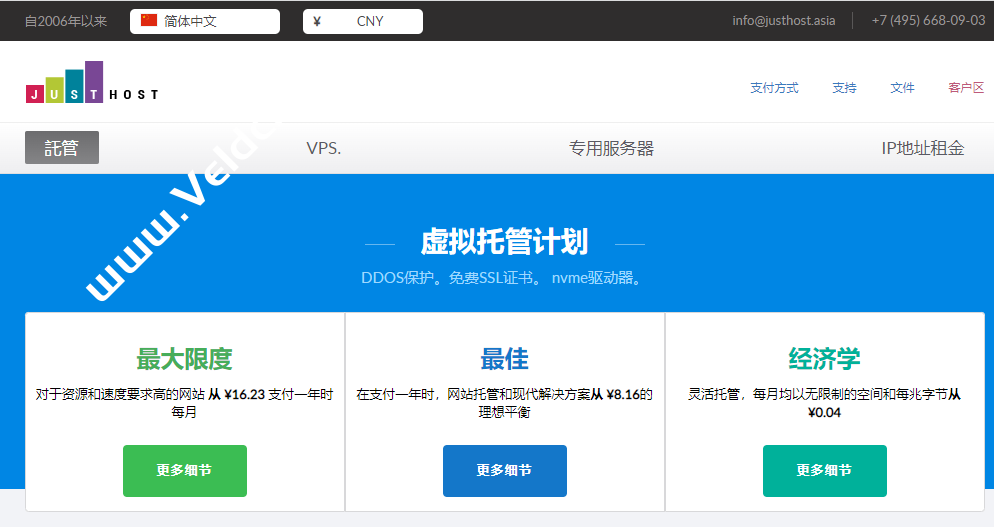Open the 支付方式 payment methods link

[x=774, y=88]
